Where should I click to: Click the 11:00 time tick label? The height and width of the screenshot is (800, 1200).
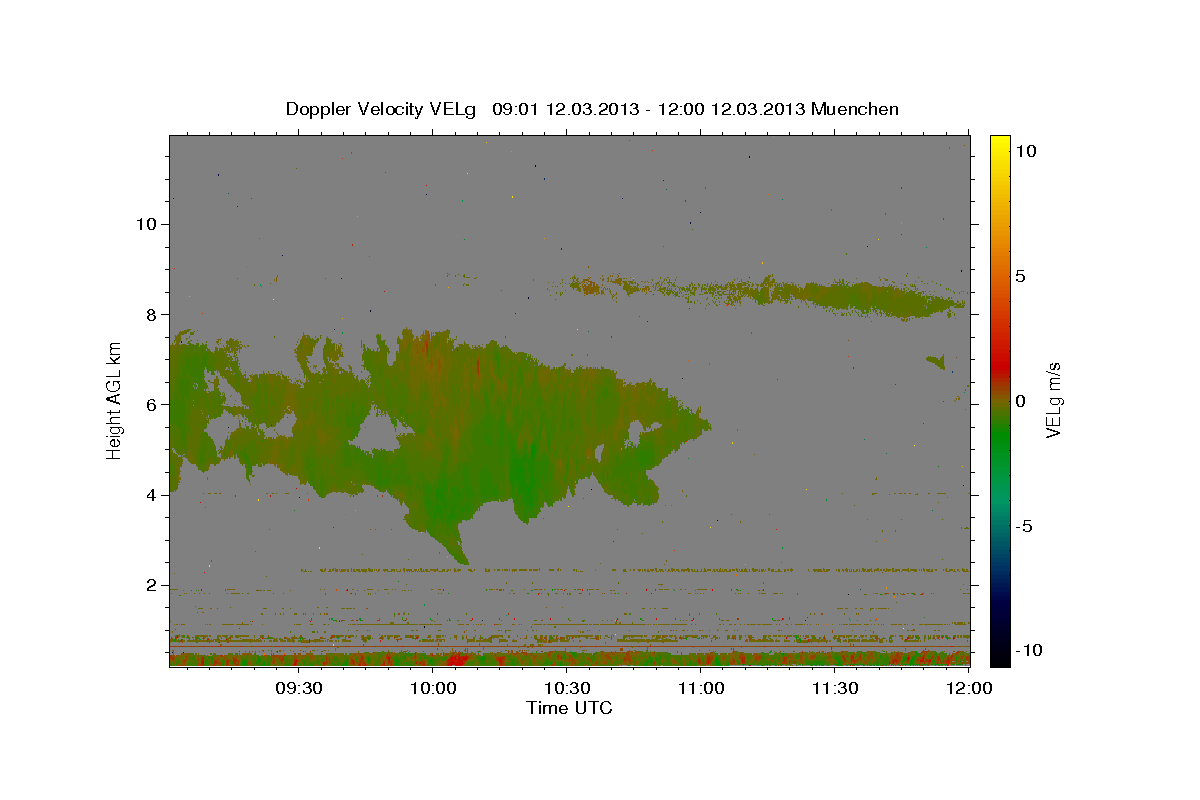701,688
